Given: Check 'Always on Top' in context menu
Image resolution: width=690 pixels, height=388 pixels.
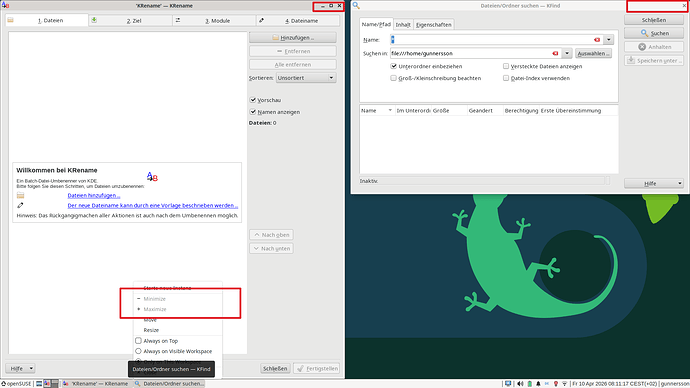Looking at the screenshot, I should 138,340.
